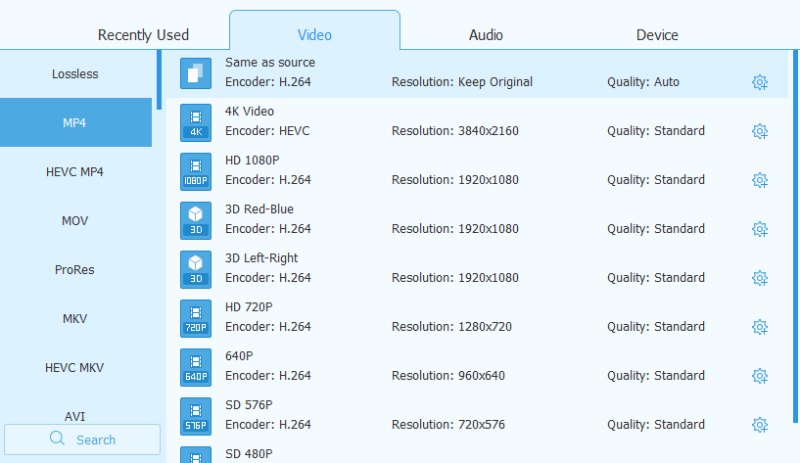Image resolution: width=800 pixels, height=463 pixels.
Task: Open settings gear for HD 1080P preset
Action: pos(760,180)
